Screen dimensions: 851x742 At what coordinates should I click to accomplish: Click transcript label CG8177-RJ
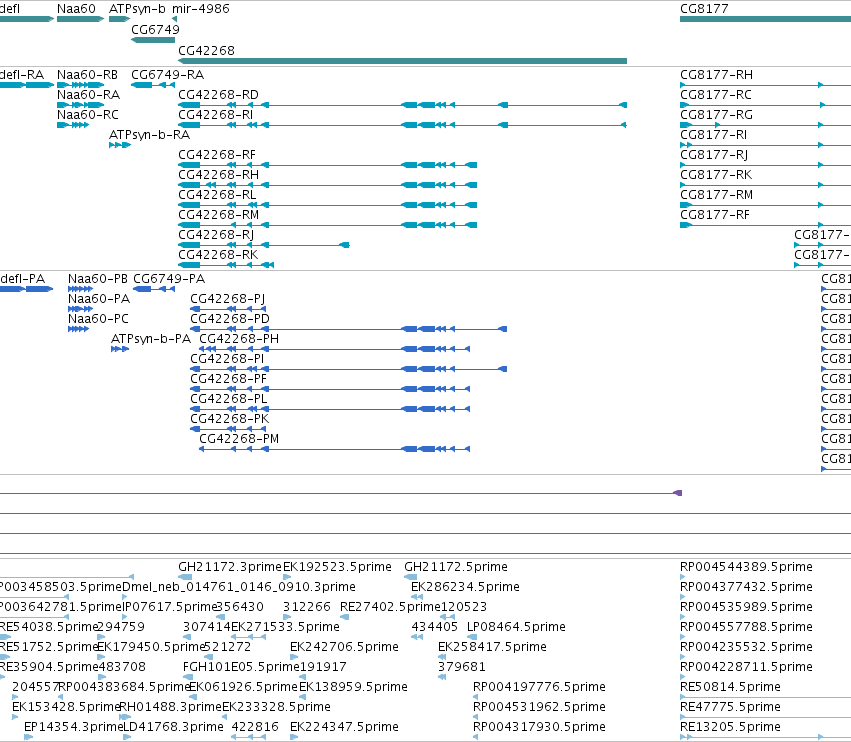(x=714, y=155)
